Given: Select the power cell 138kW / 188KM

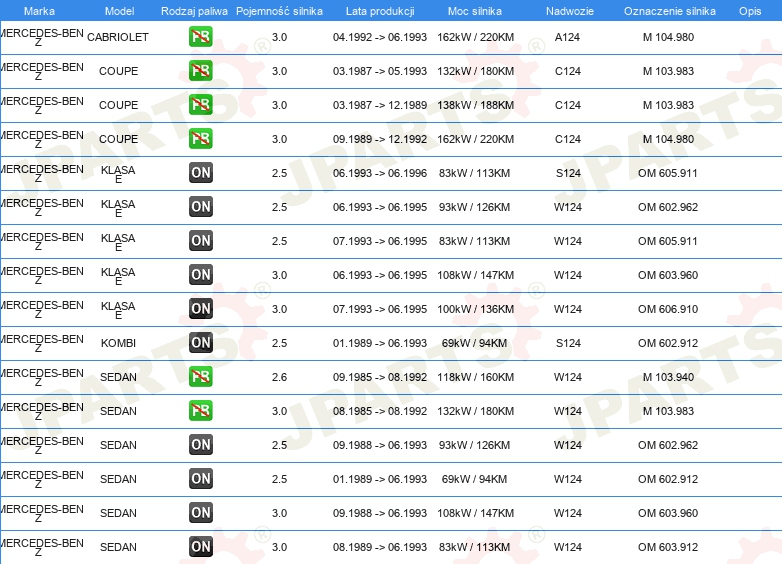Looking at the screenshot, I should (x=475, y=105).
